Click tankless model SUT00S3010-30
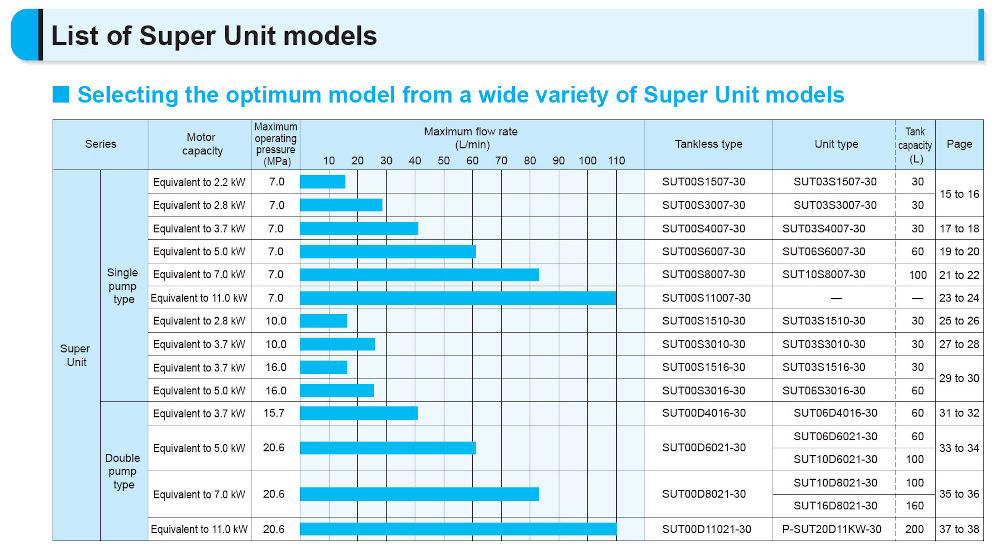 tap(703, 344)
